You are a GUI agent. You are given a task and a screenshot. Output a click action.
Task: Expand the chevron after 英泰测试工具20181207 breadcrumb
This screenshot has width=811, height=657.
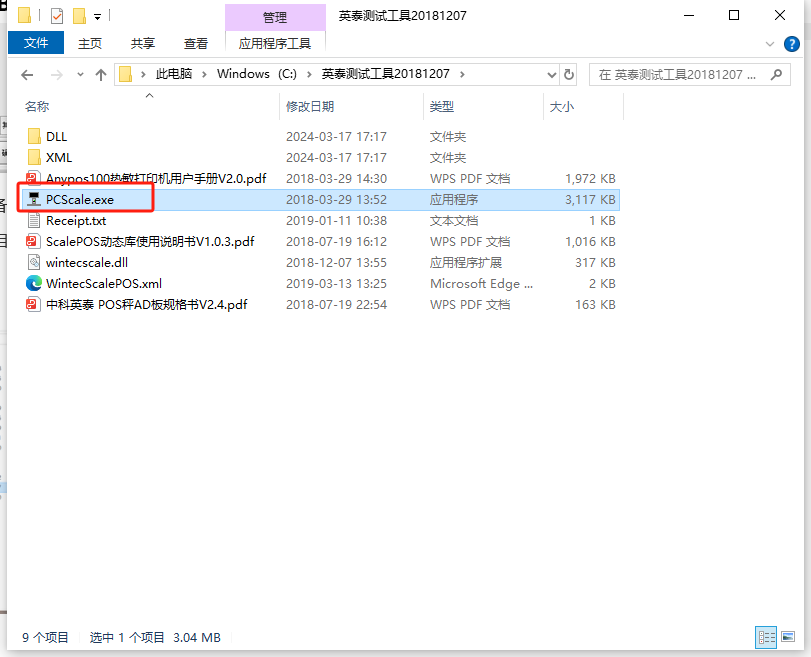tap(462, 74)
